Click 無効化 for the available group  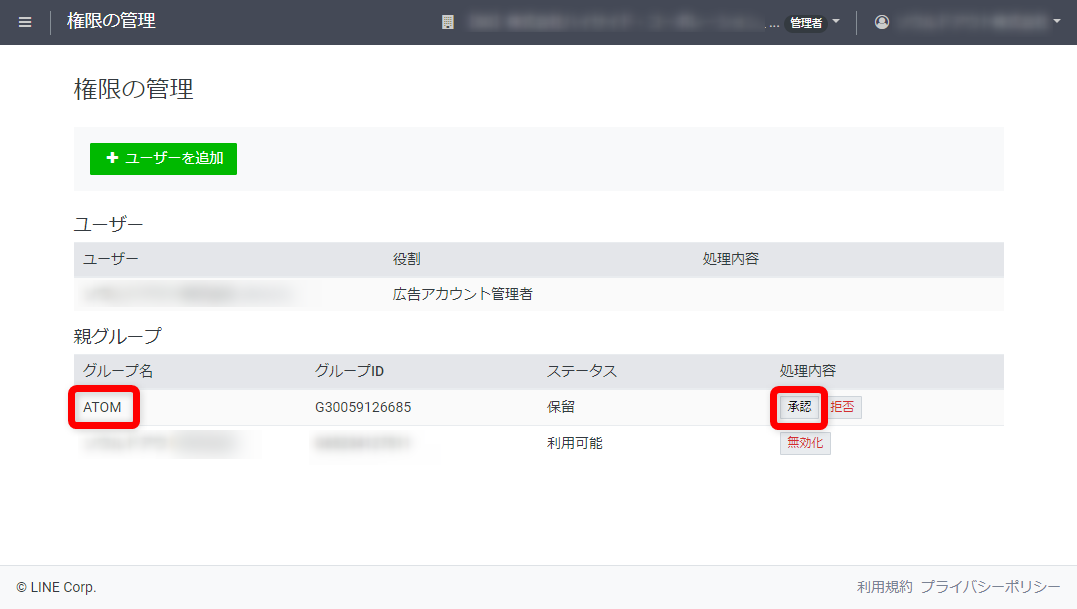click(805, 443)
